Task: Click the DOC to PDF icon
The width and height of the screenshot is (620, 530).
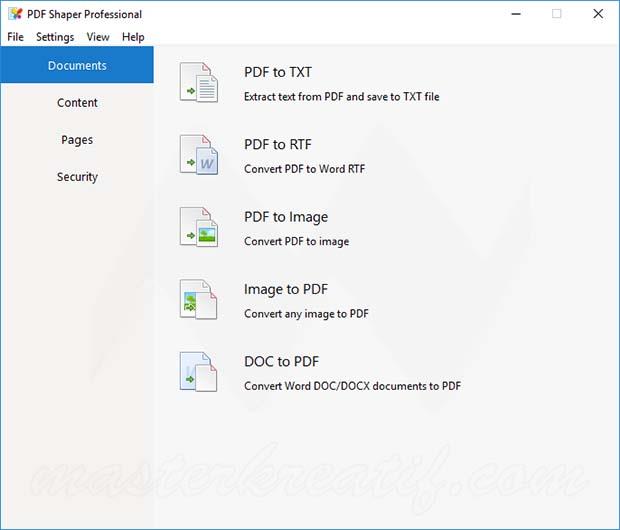Action: [198, 372]
